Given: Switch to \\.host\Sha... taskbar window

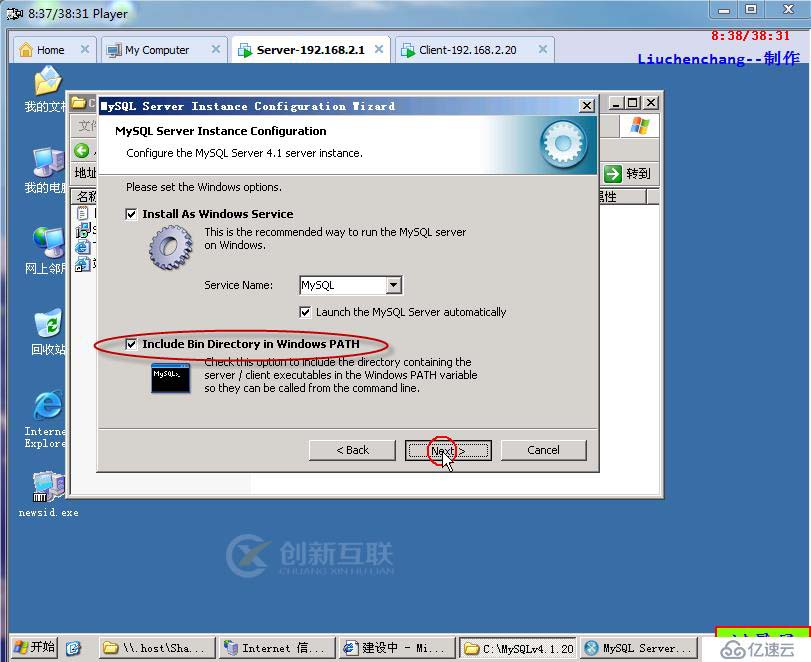Looking at the screenshot, I should 157,648.
